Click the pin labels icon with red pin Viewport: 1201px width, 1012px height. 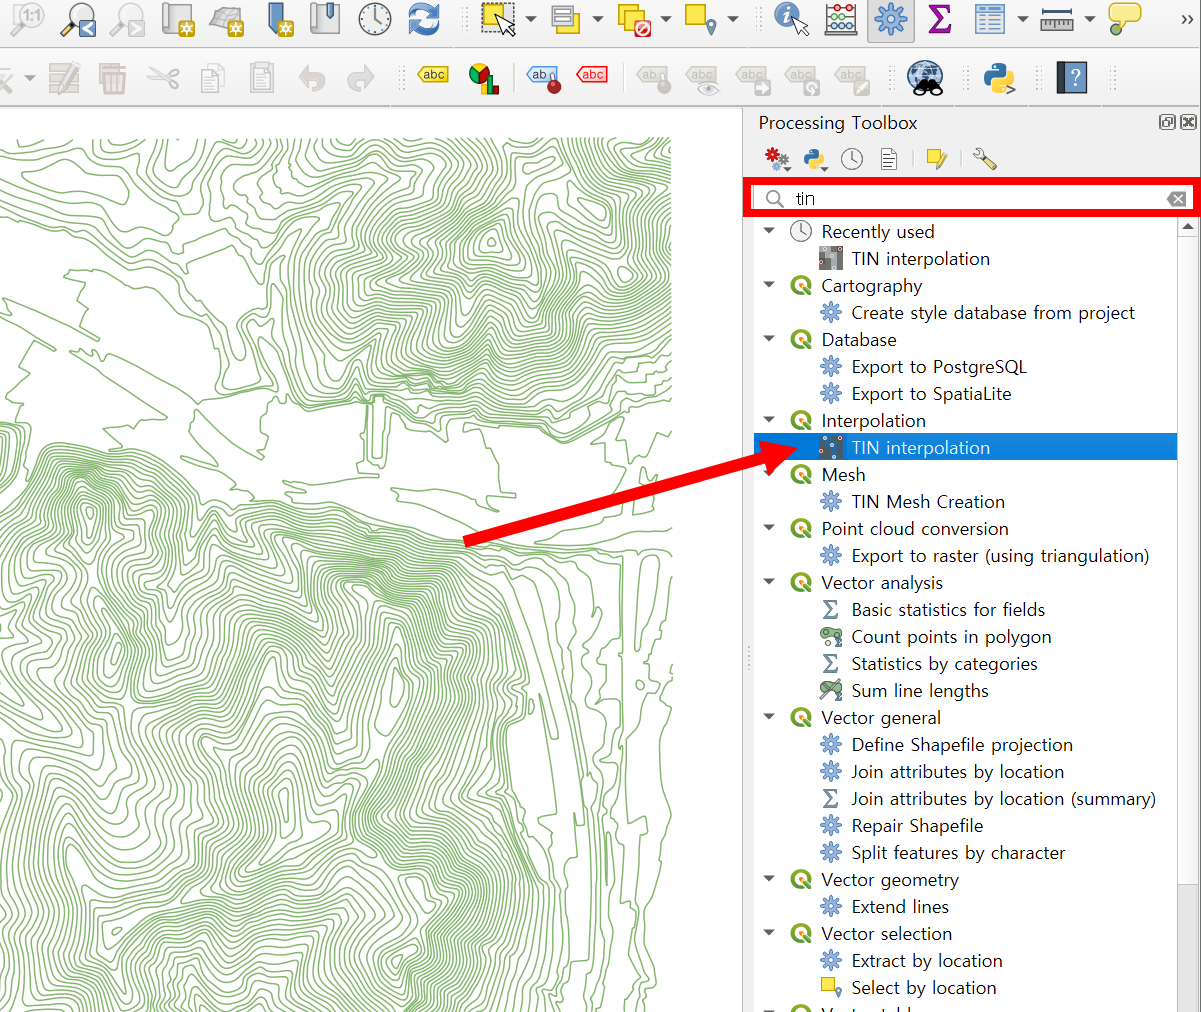coord(544,78)
